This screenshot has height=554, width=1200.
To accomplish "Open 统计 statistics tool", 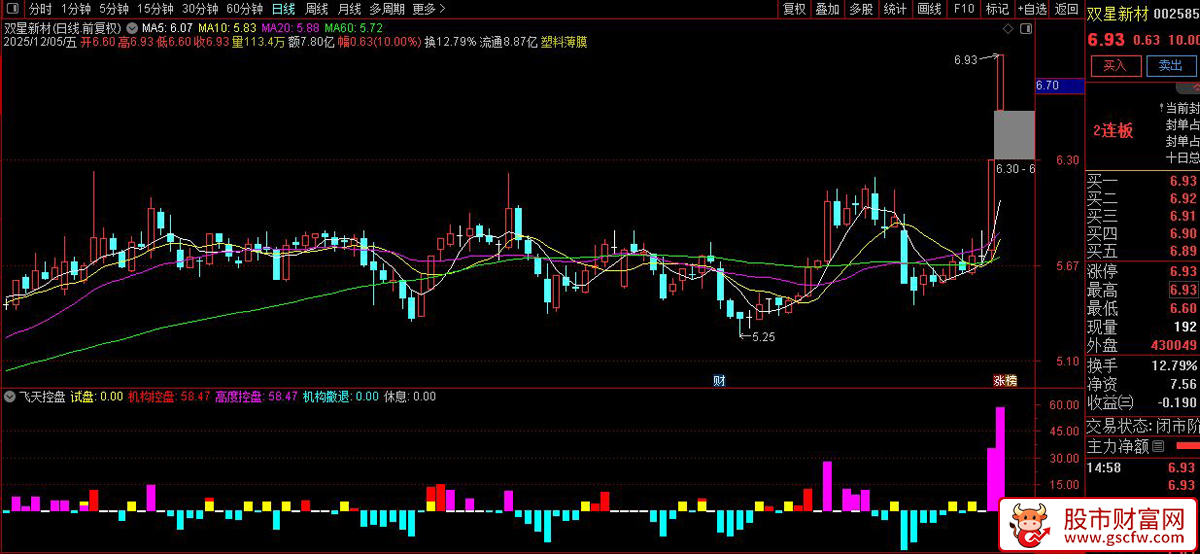I will [x=895, y=9].
